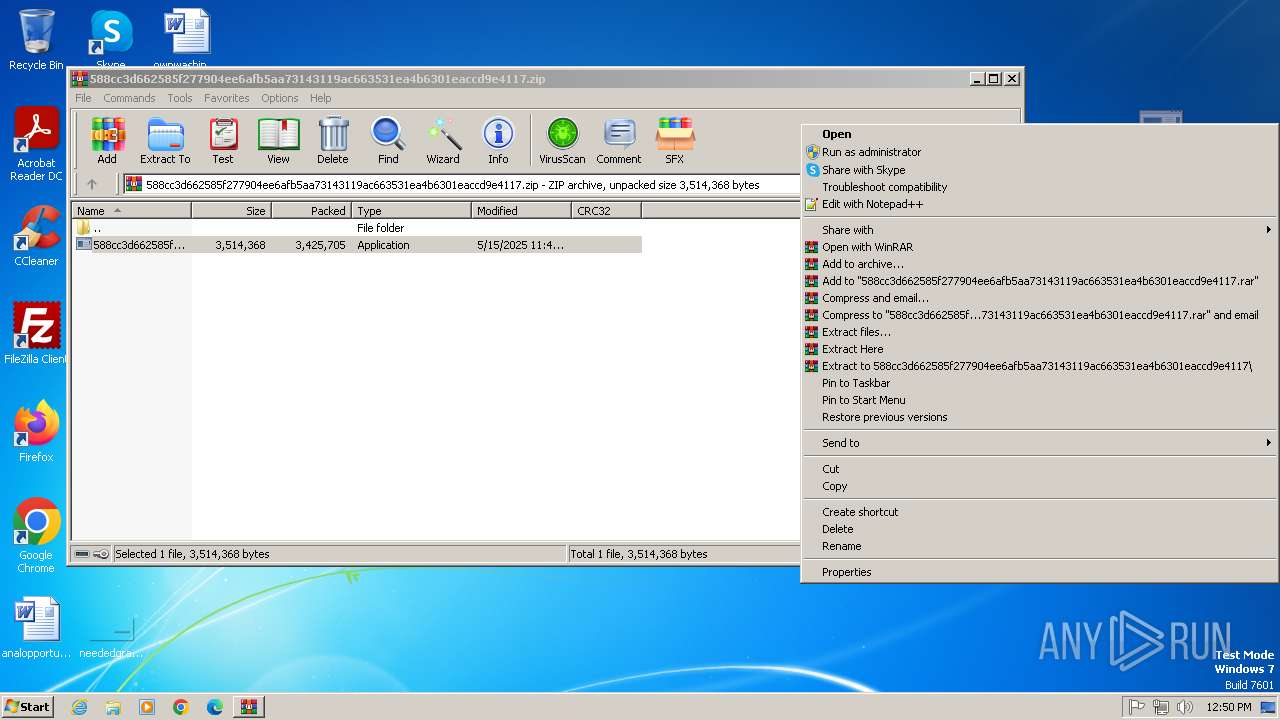Open the Options menu
The image size is (1280, 720).
tap(280, 98)
